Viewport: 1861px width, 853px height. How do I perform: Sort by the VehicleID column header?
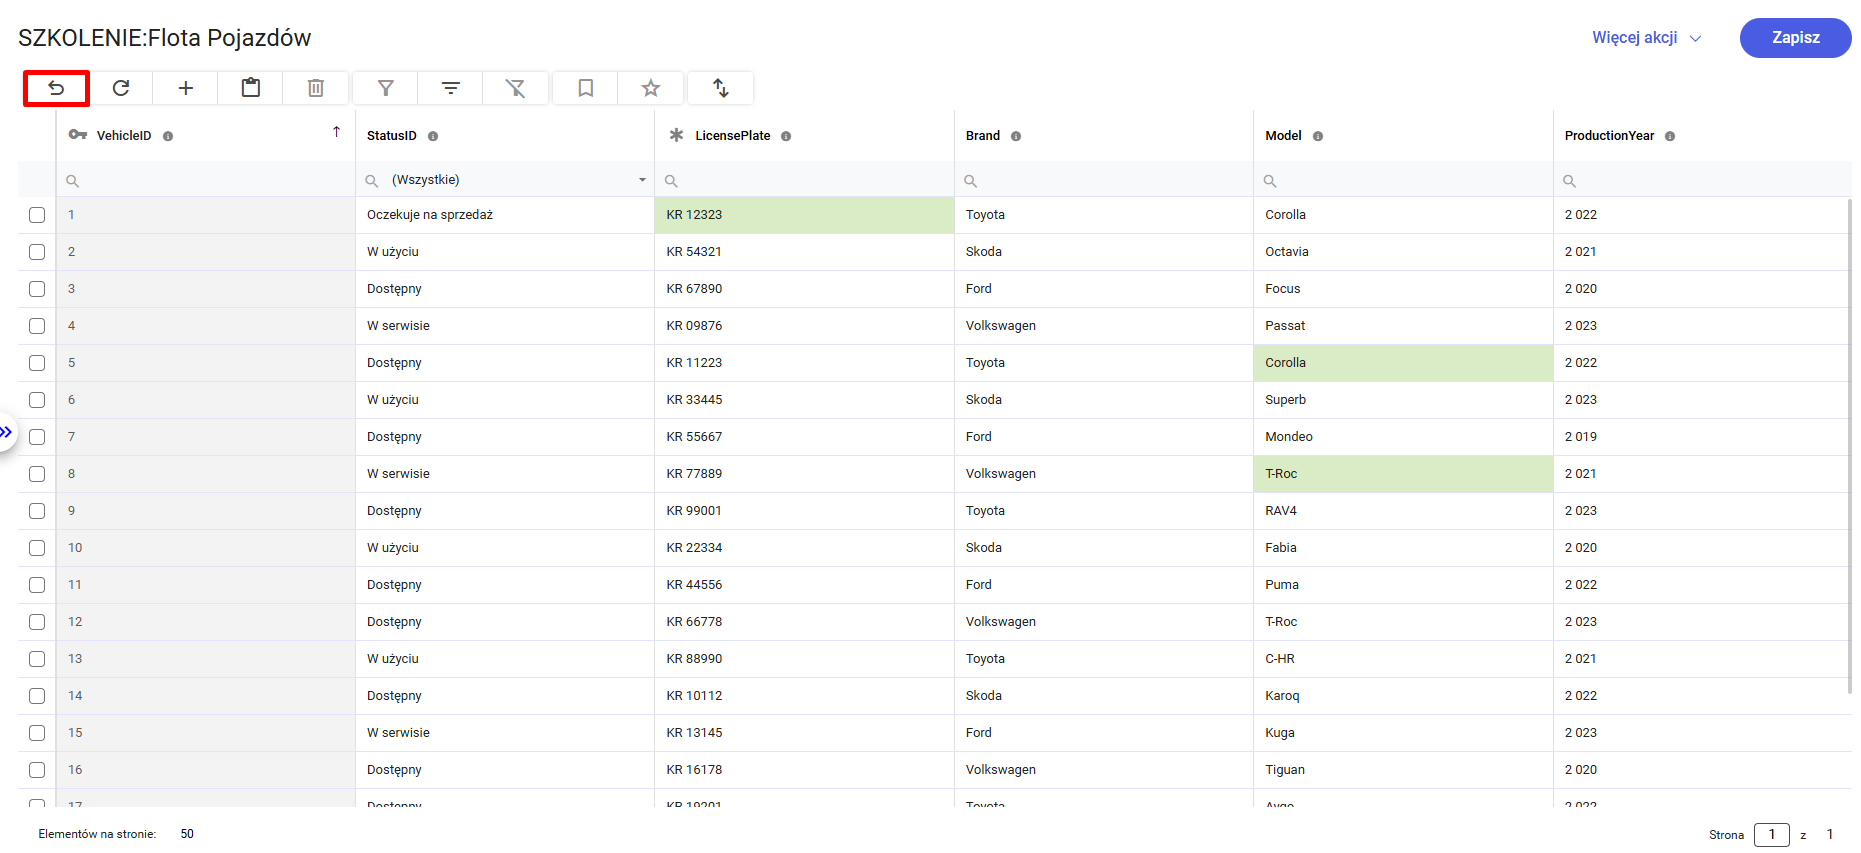coord(124,136)
